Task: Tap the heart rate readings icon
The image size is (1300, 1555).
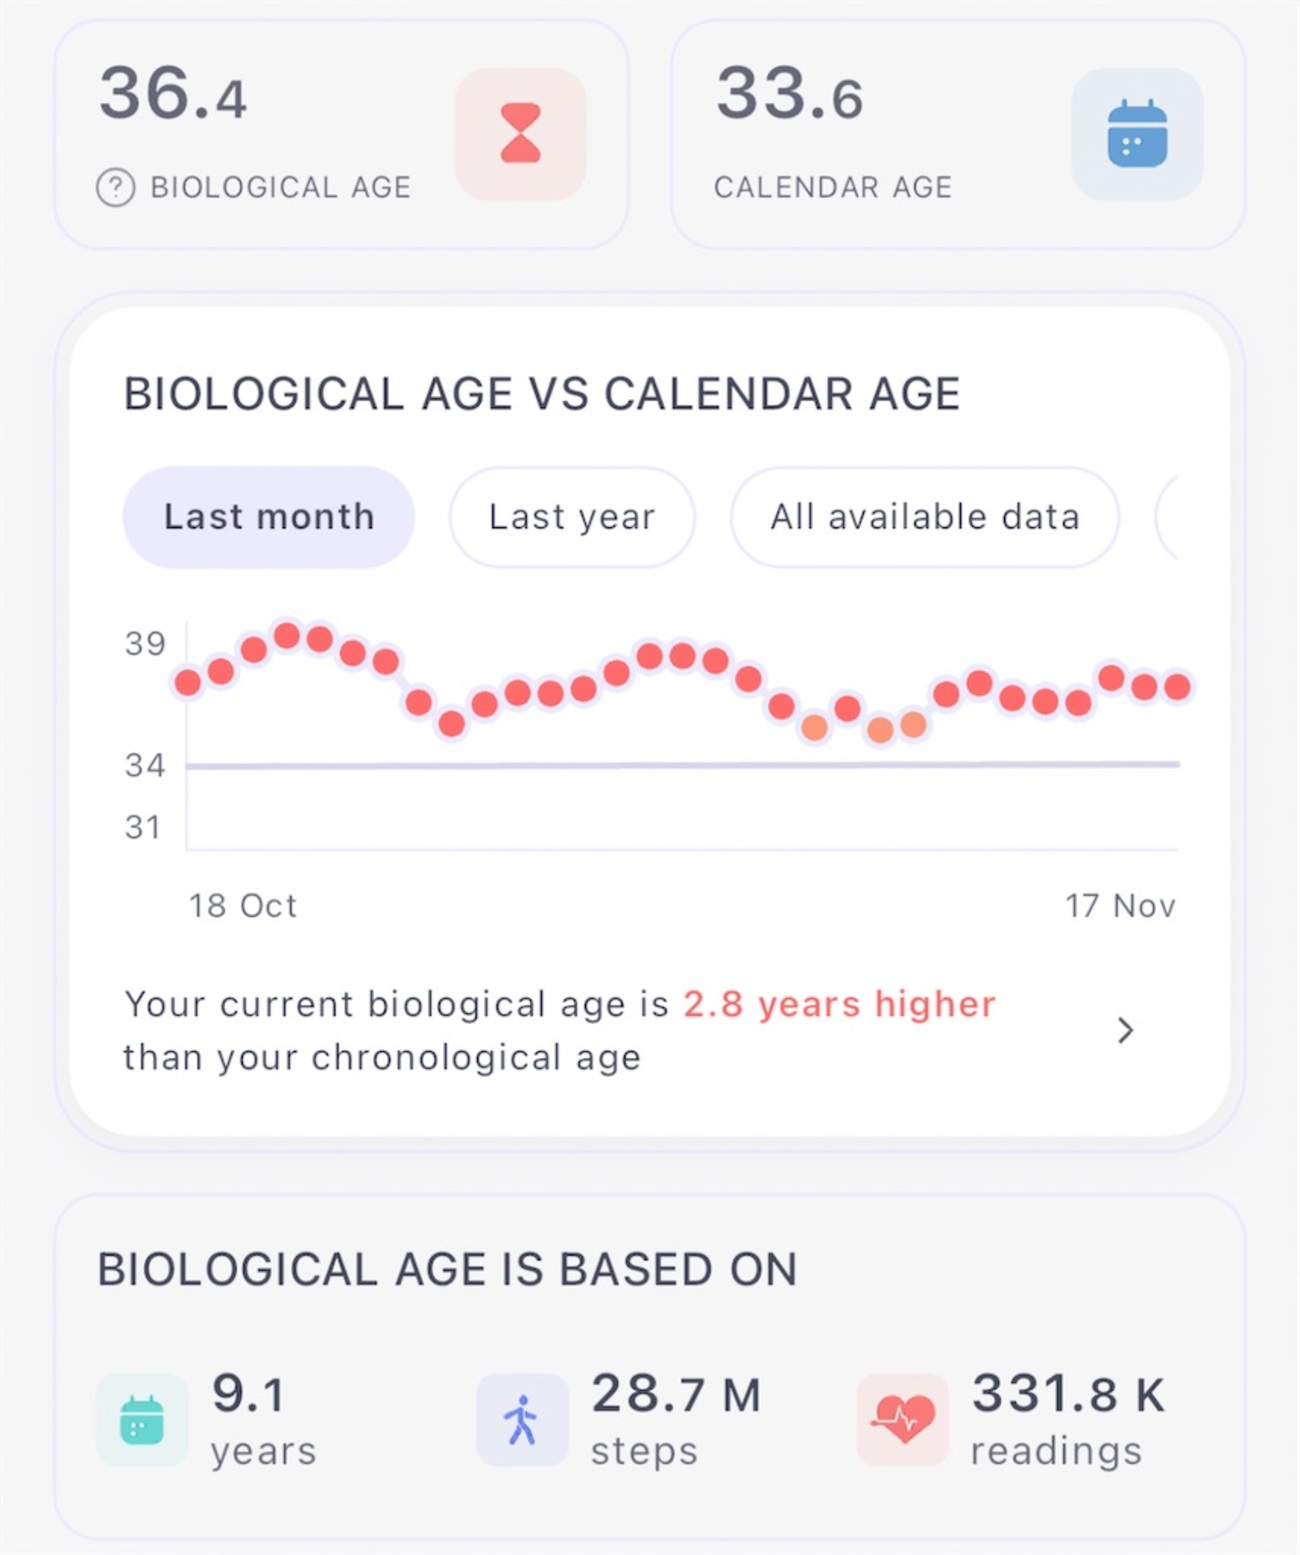Action: click(x=902, y=1420)
